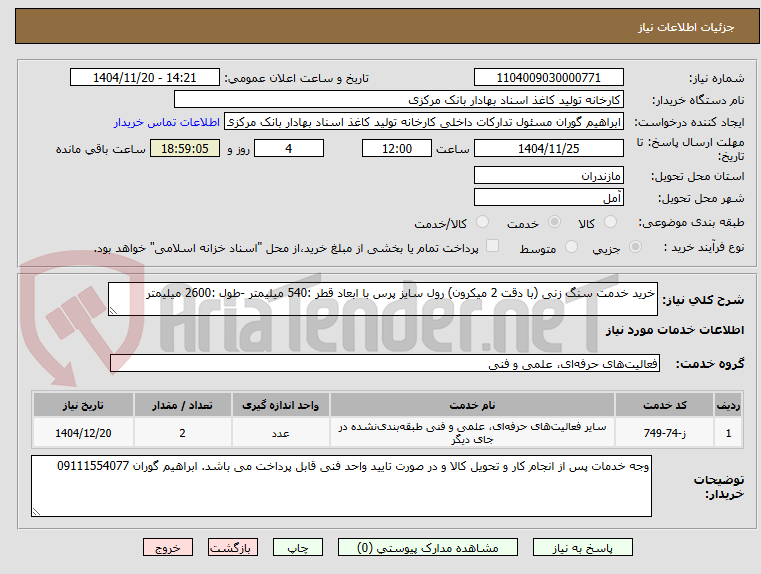This screenshot has height=574, width=761.
Task: Click the شرح کلی نیاز text area
Action: coord(382,299)
